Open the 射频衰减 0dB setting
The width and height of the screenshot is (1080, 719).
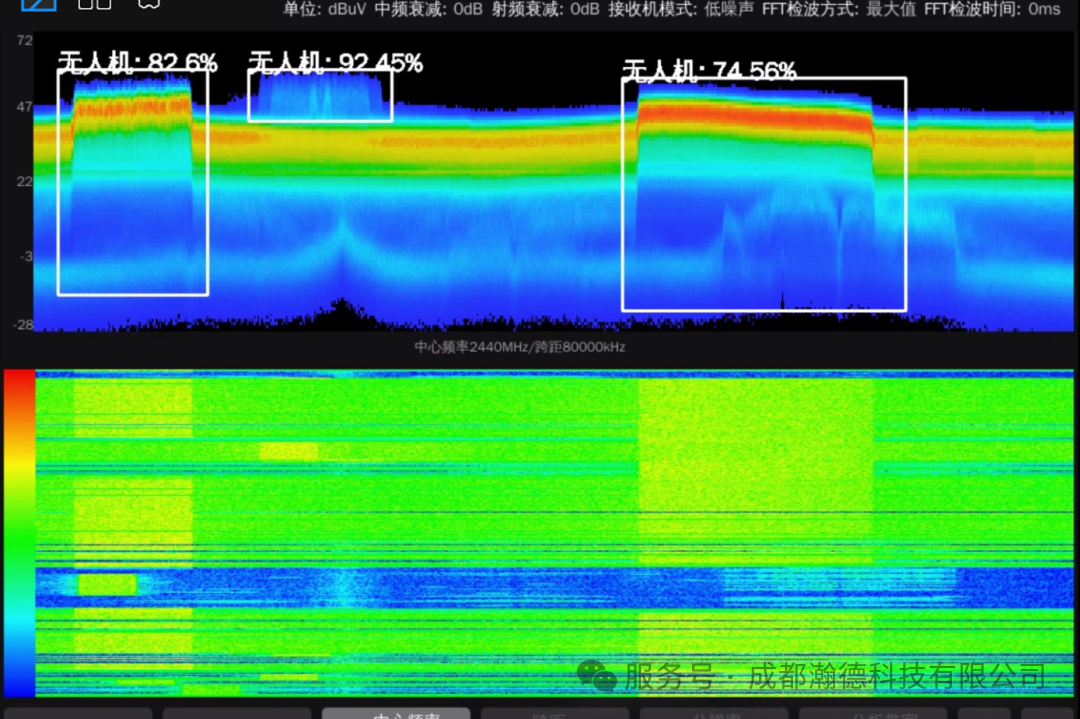[546, 10]
